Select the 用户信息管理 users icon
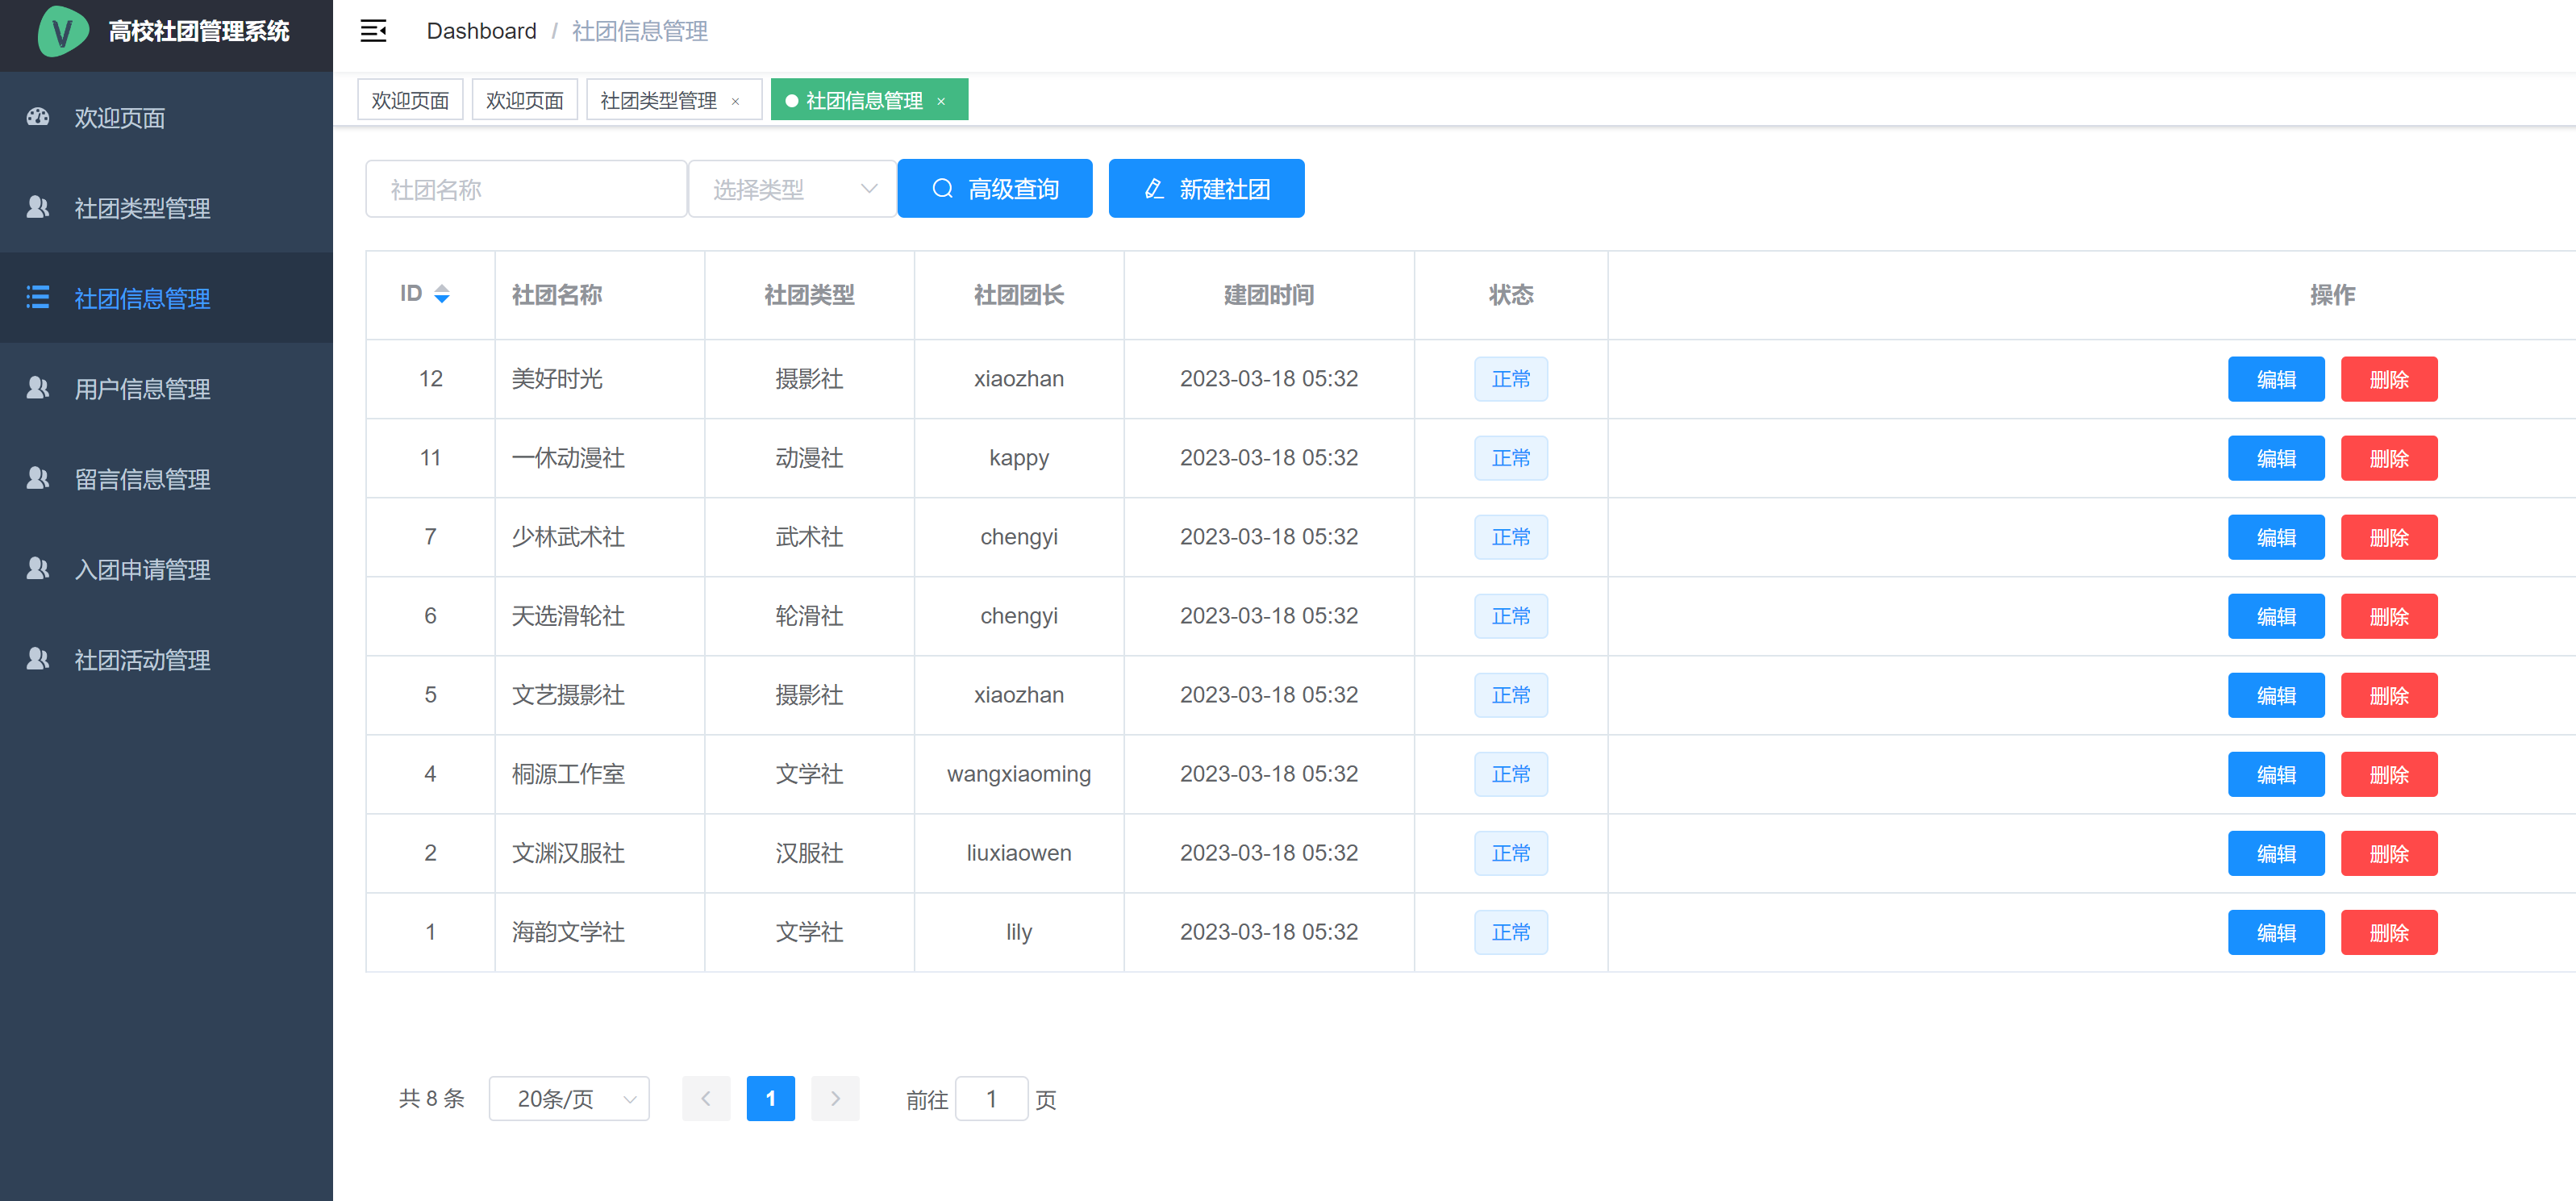The image size is (2576, 1201). 37,388
